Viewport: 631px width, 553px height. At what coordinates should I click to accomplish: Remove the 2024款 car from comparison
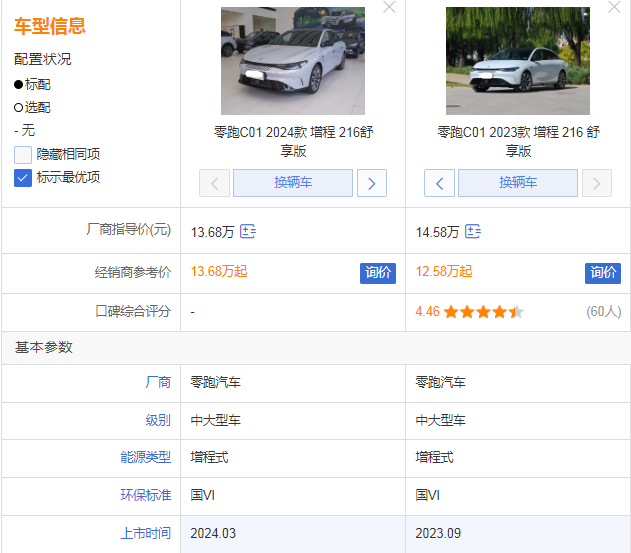coord(389,8)
